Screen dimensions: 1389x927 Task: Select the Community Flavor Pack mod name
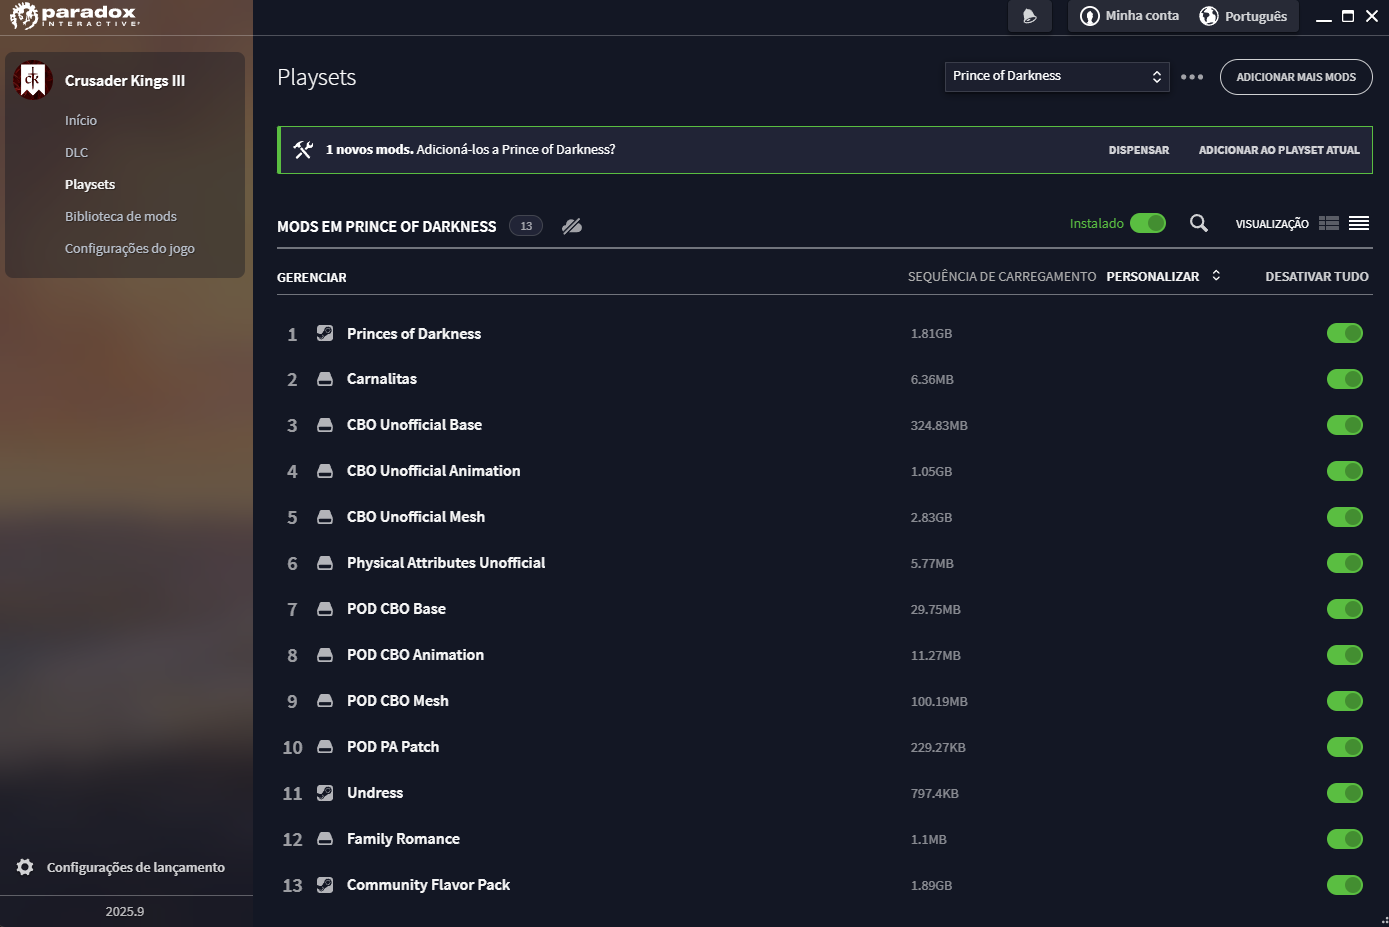pyautogui.click(x=428, y=885)
